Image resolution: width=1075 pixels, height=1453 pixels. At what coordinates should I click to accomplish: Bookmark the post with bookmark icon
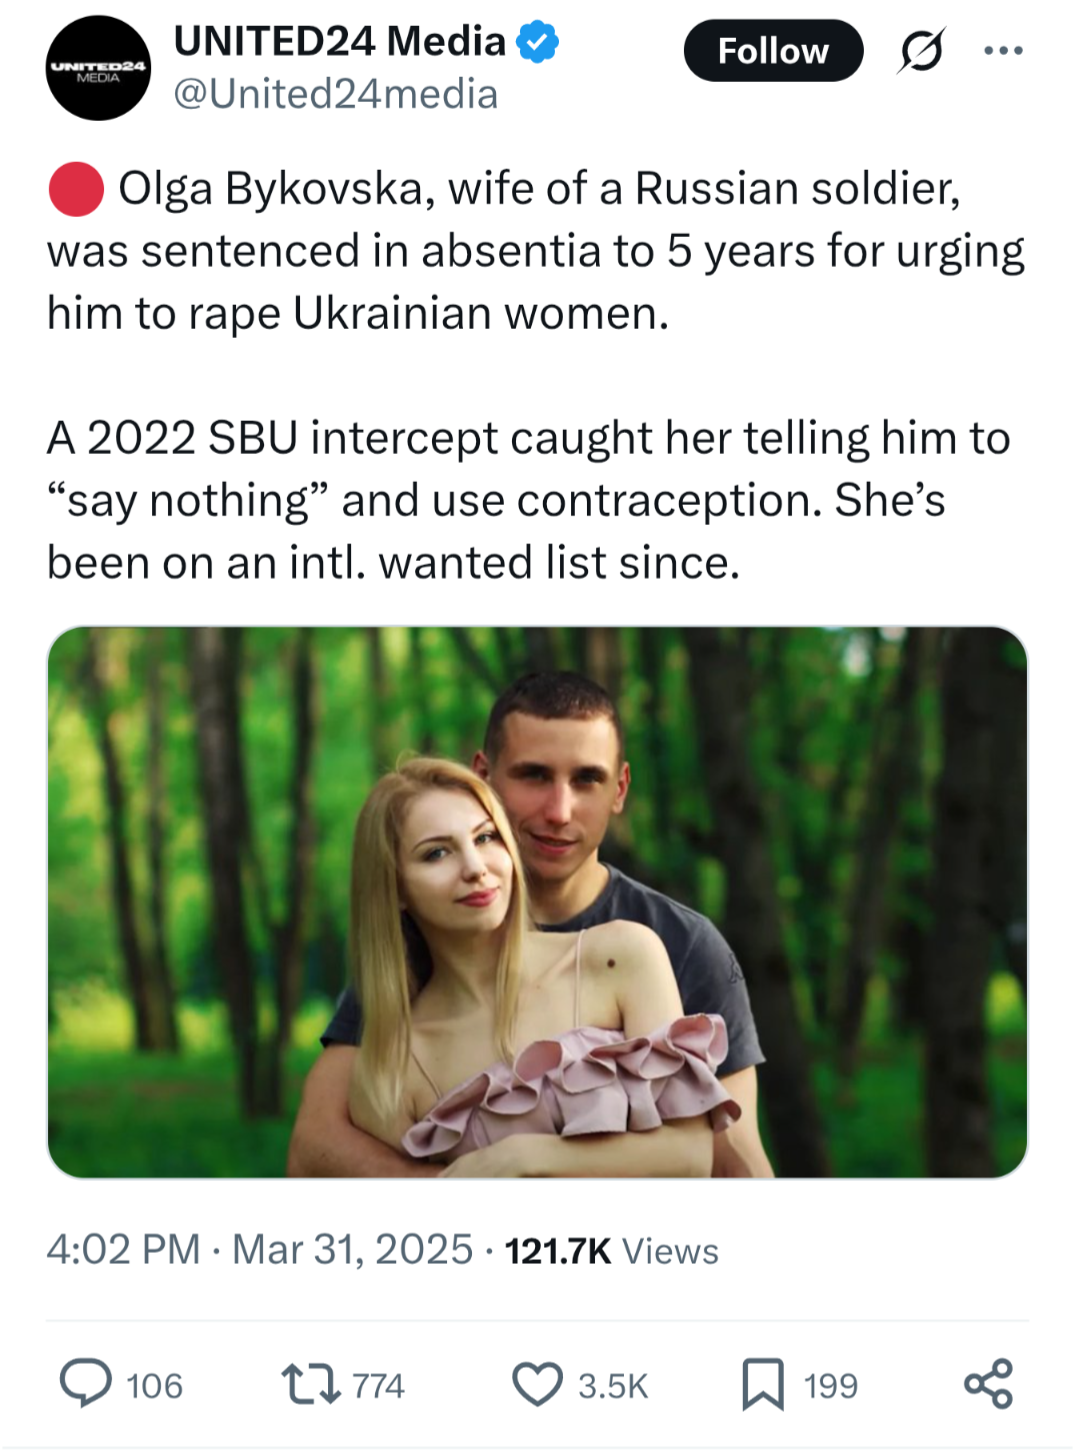(x=763, y=1385)
